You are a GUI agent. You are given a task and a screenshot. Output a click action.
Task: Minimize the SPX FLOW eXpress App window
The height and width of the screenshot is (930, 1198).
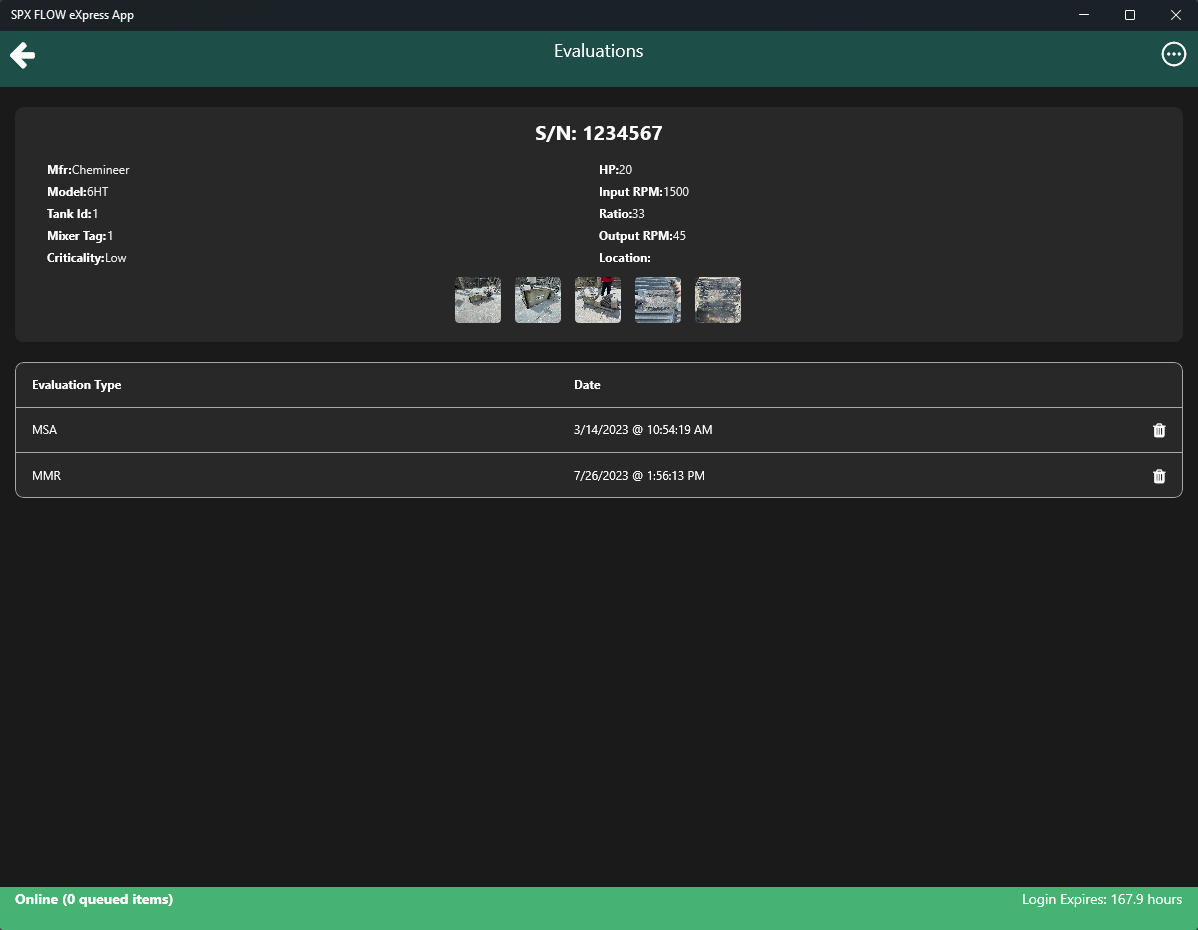[x=1083, y=15]
